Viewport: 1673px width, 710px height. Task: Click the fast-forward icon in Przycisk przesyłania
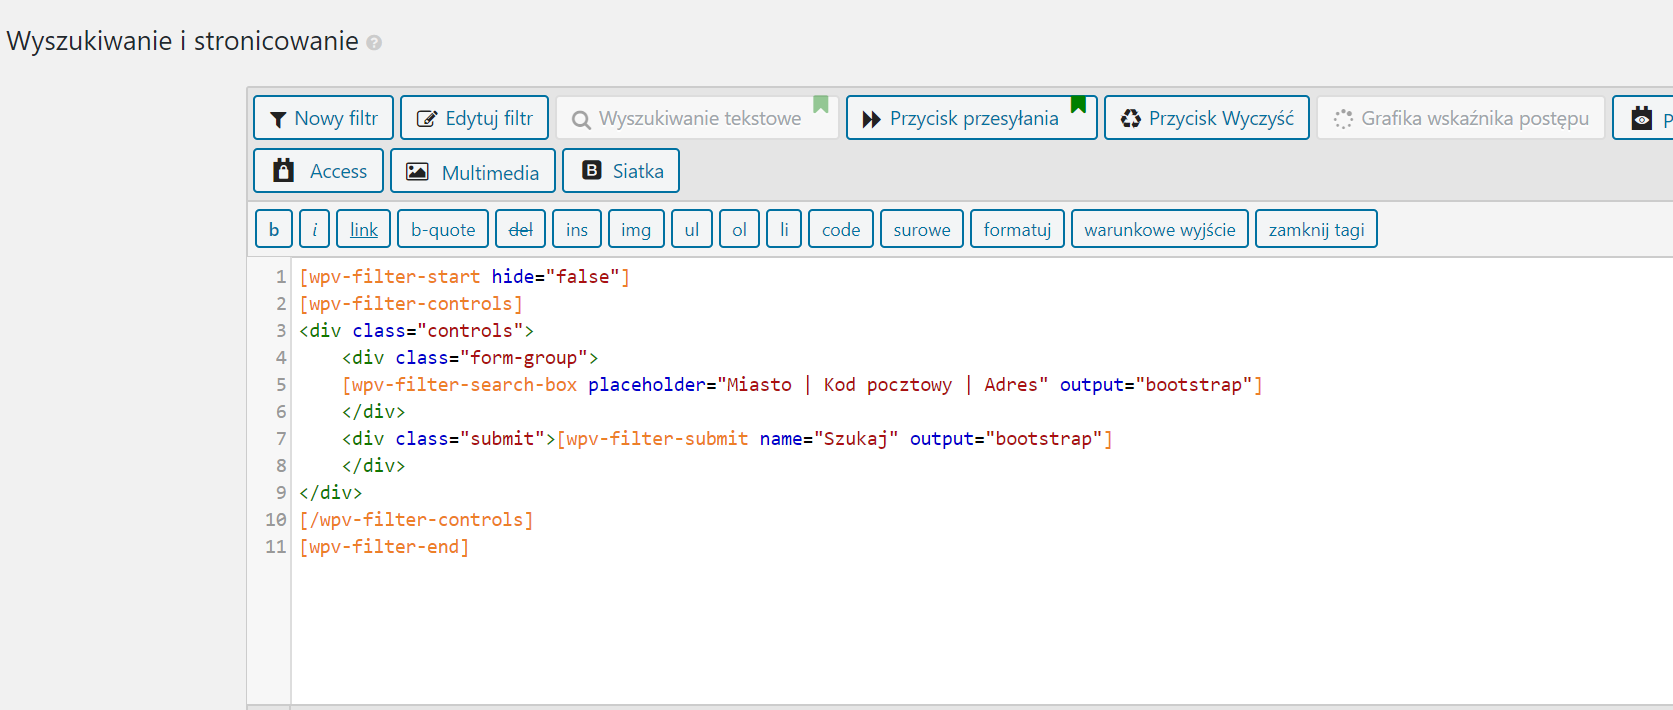pyautogui.click(x=872, y=119)
